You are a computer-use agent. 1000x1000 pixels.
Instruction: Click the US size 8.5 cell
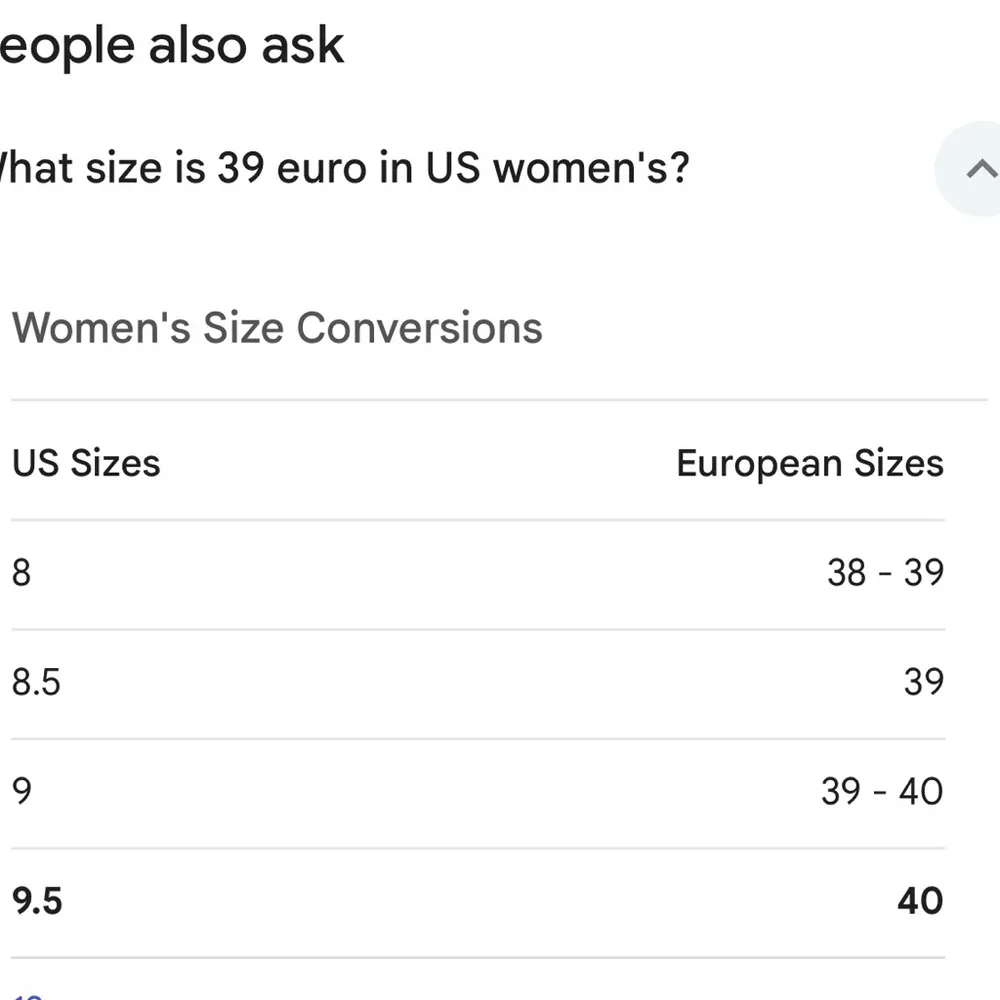[x=36, y=683]
